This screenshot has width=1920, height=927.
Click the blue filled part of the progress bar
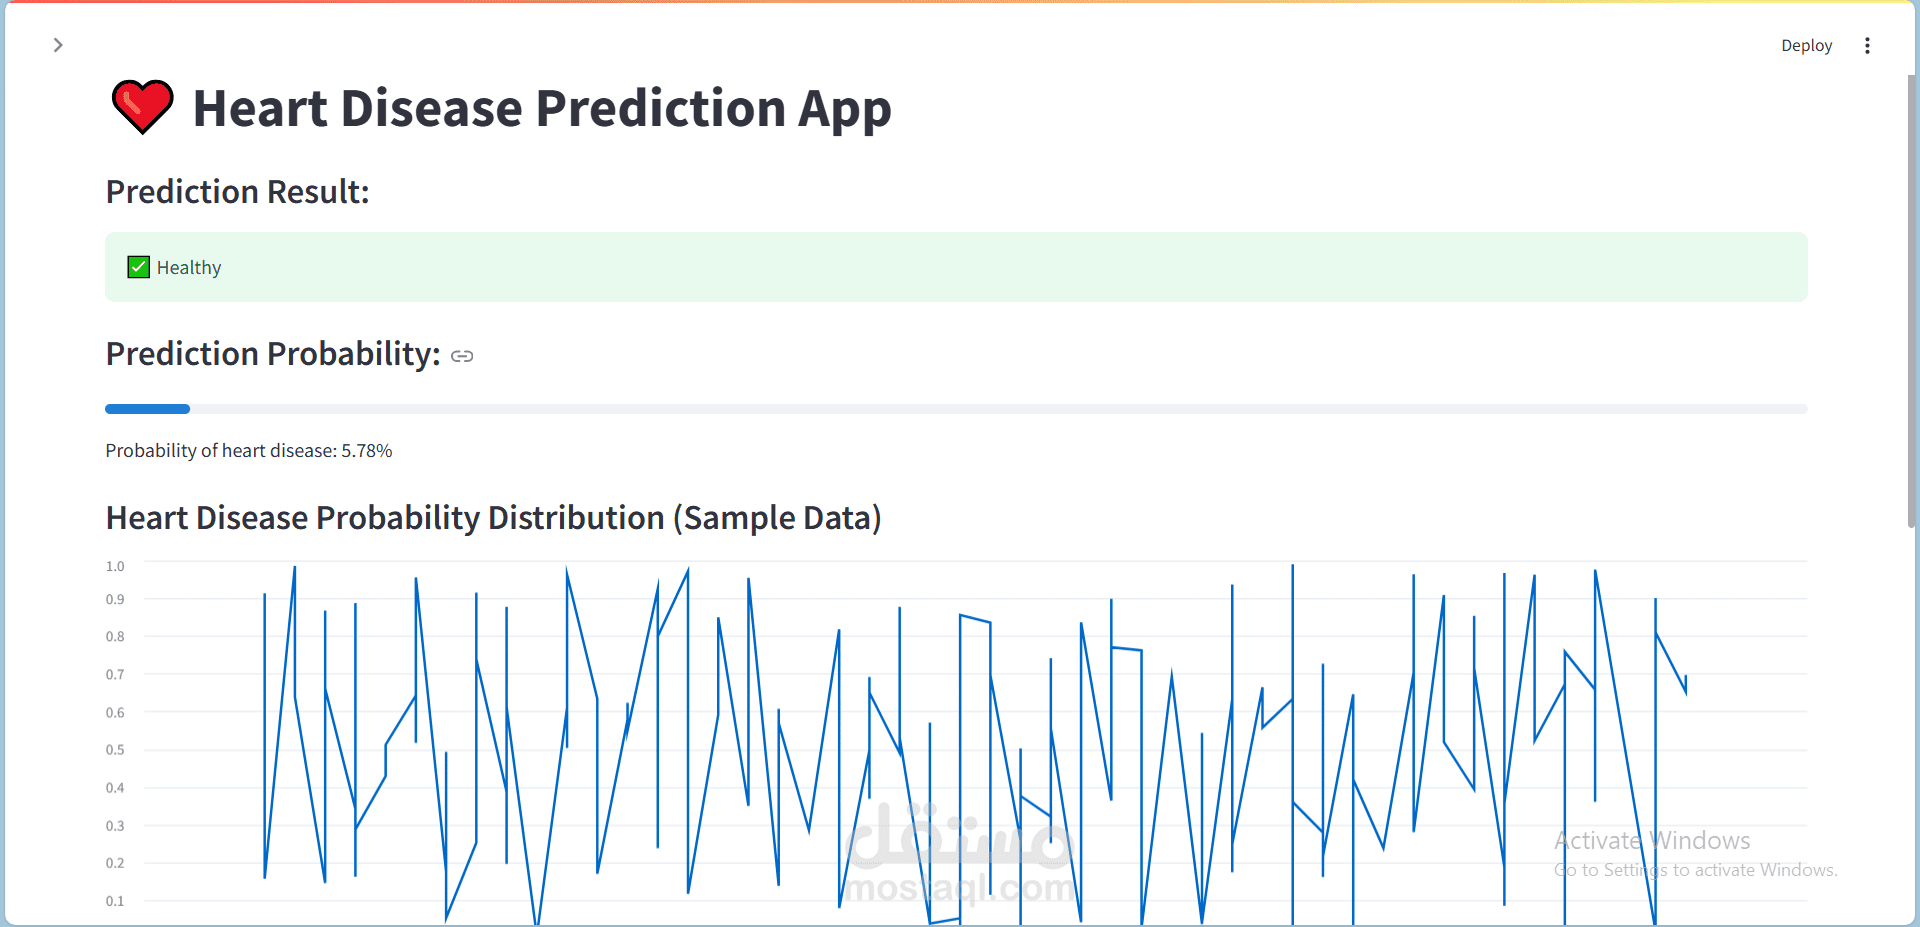[x=147, y=409]
